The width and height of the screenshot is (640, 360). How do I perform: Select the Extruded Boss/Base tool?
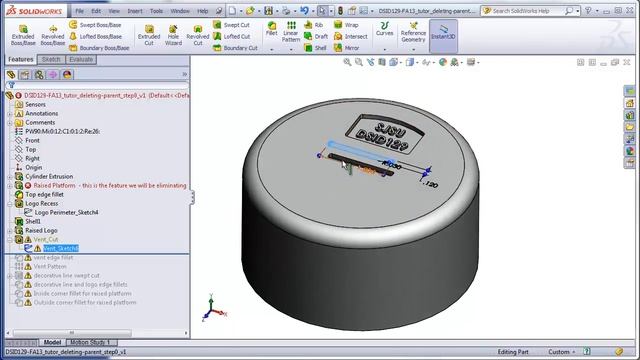tap(23, 35)
